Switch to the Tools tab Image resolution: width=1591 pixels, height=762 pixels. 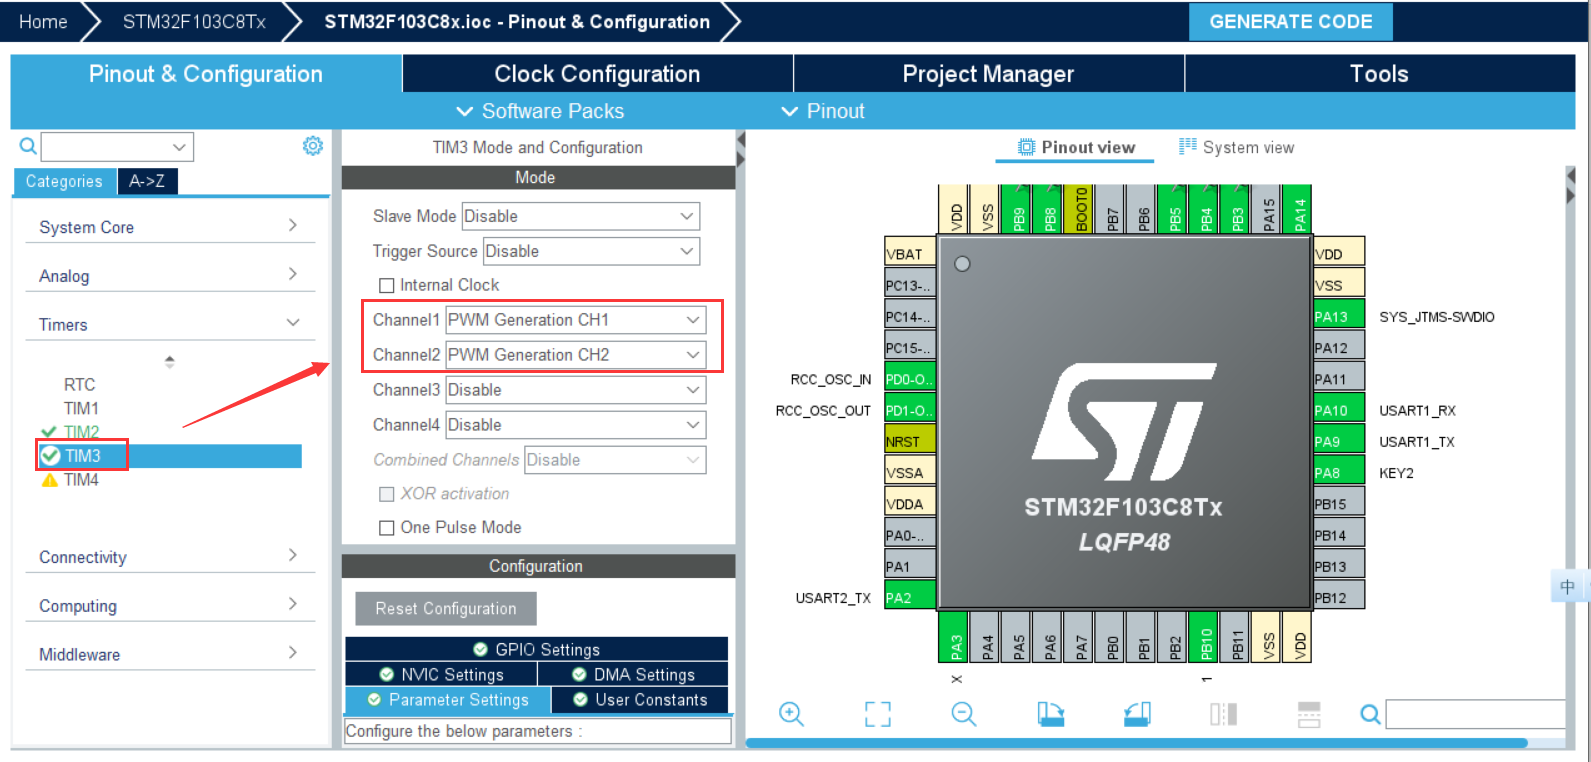click(1379, 74)
